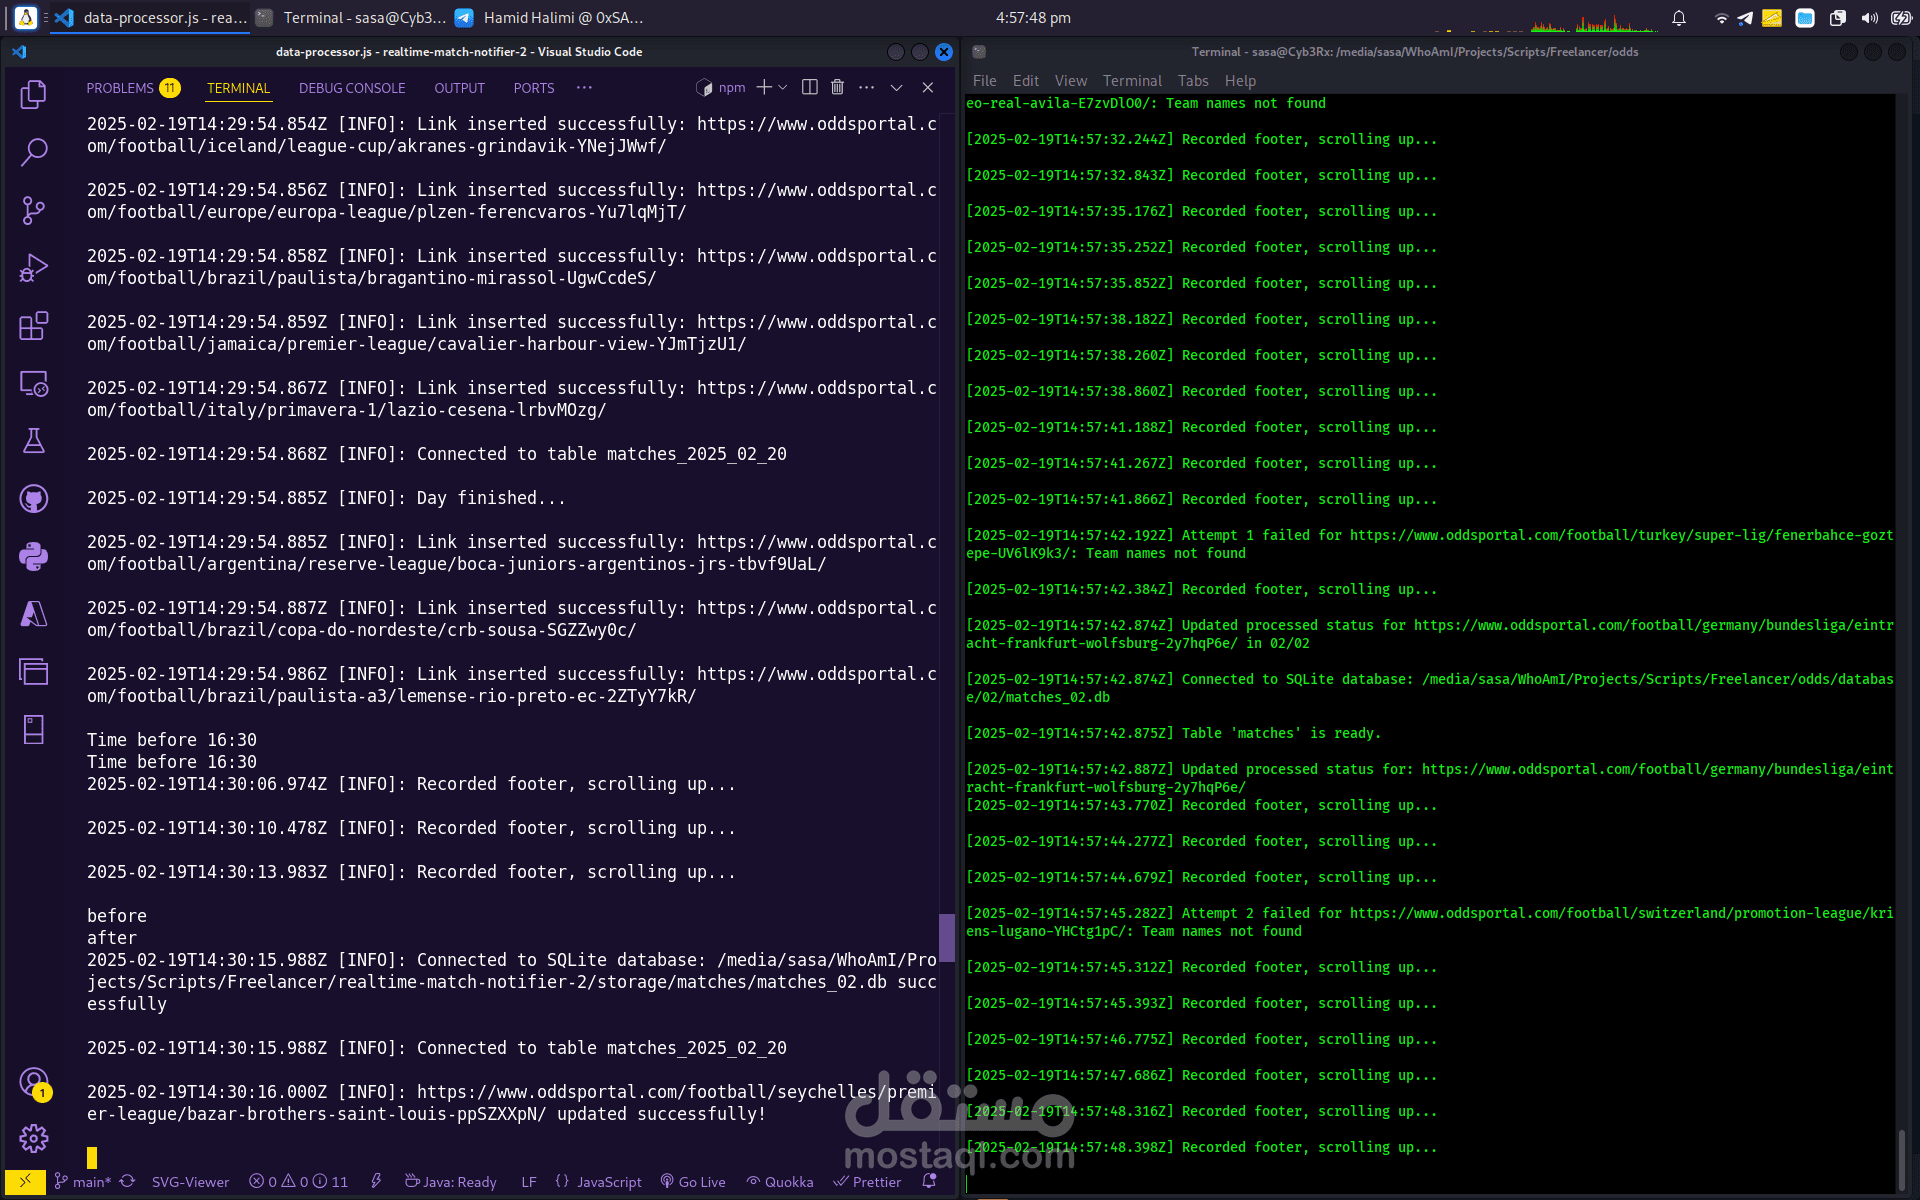Image resolution: width=1920 pixels, height=1200 pixels.
Task: Click the lightning bolt status bar icon
Action: (x=376, y=1182)
